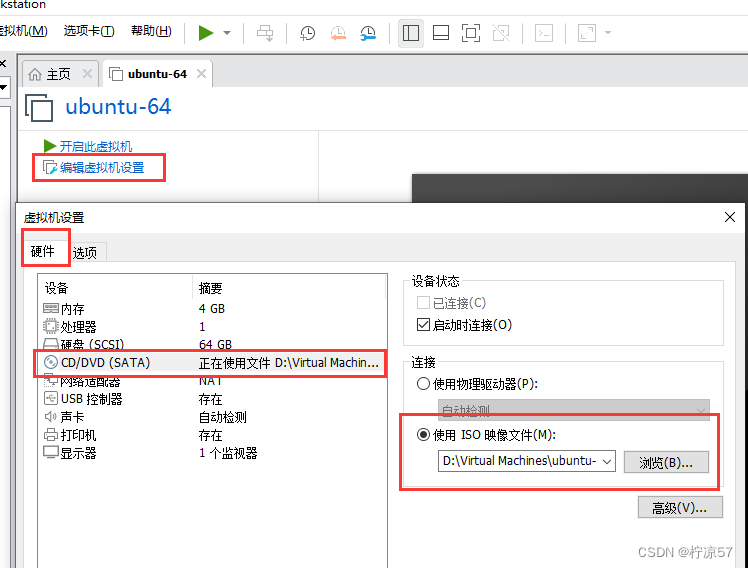Click the memory chip icon for 内存

[51, 308]
